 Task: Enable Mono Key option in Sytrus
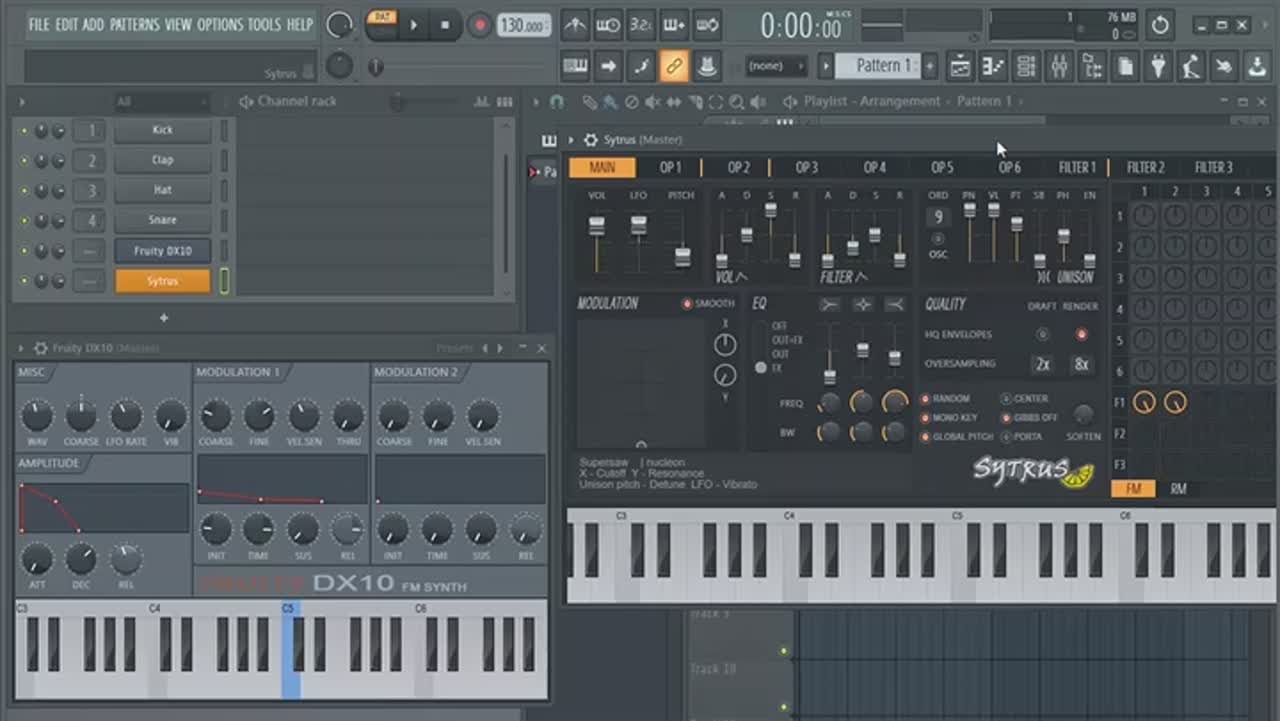click(x=925, y=418)
